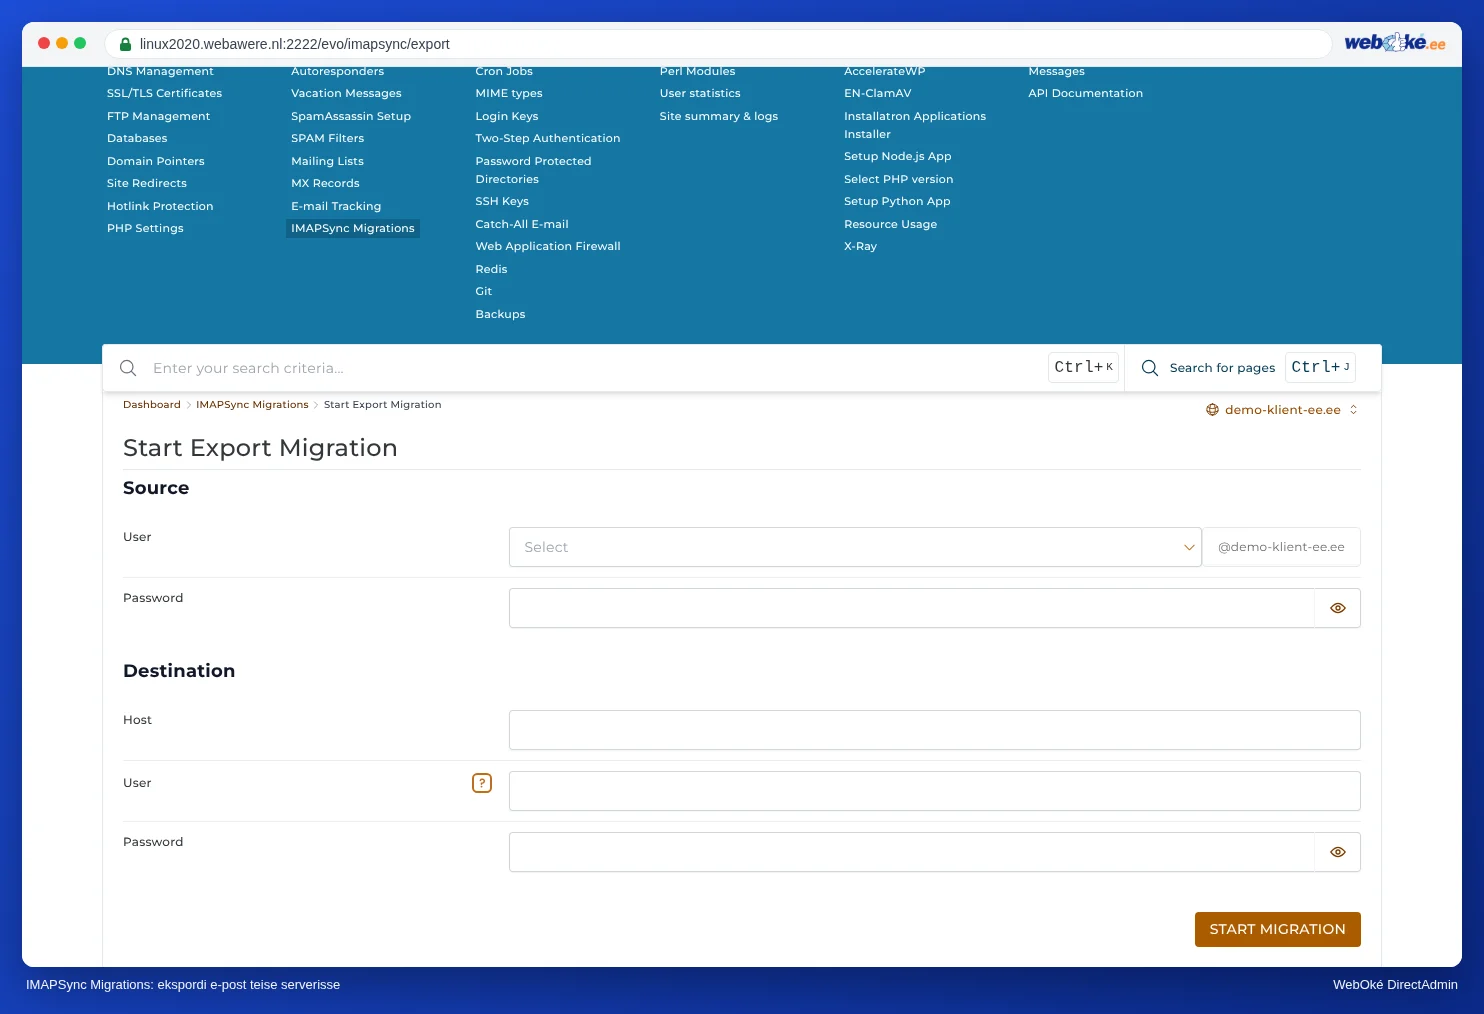Follow the Dashboard breadcrumb link
1484x1014 pixels.
click(152, 405)
